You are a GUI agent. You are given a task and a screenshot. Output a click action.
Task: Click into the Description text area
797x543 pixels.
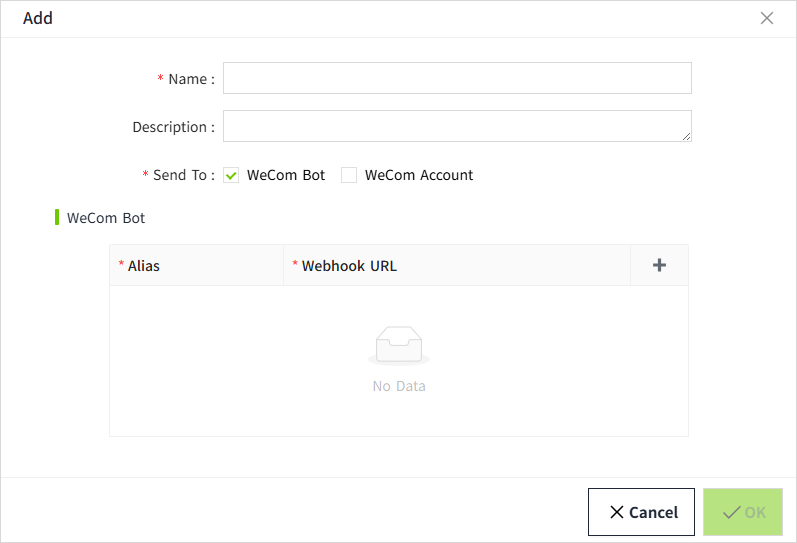coord(455,126)
